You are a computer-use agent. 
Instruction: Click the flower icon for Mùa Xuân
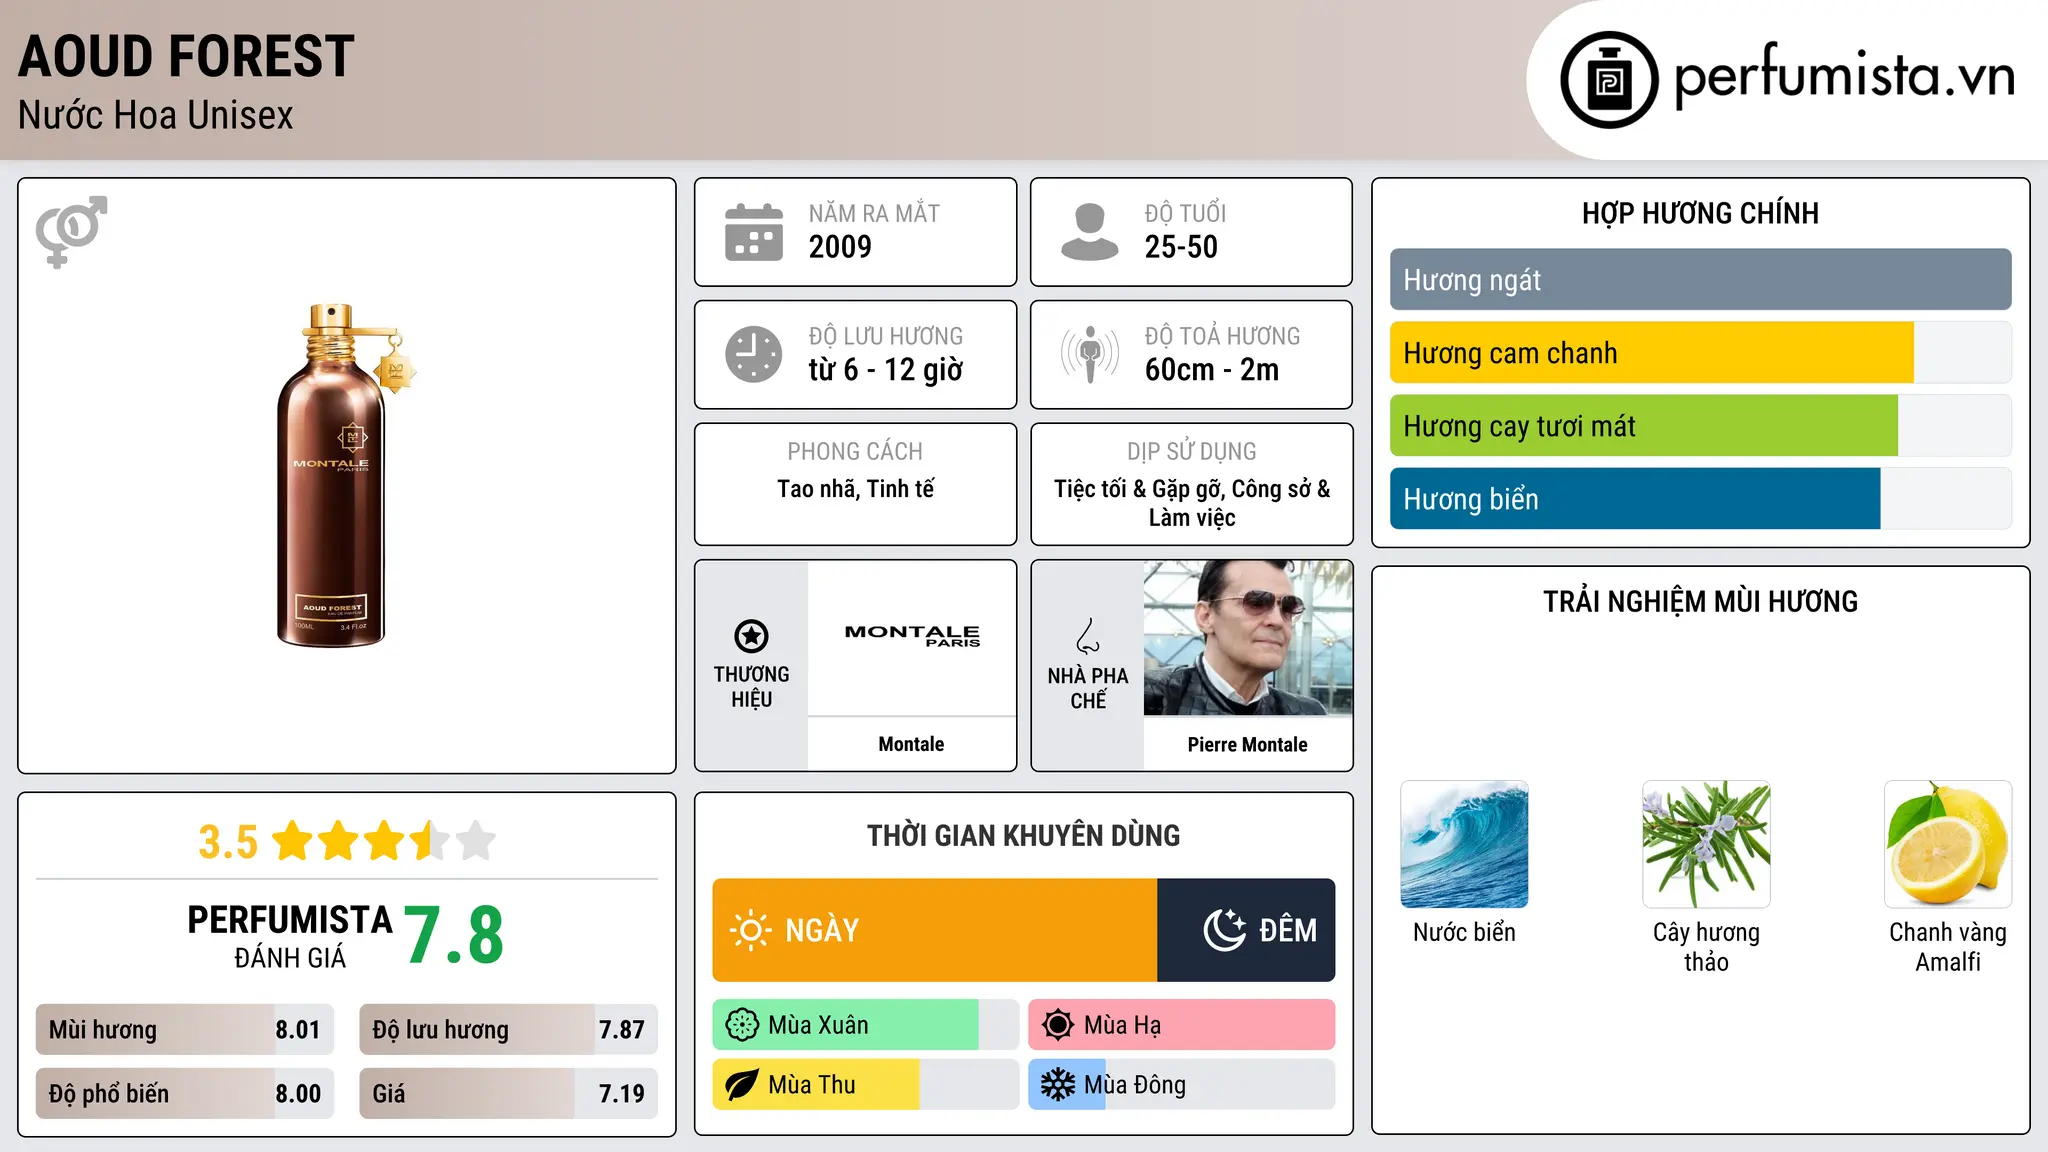[742, 1025]
